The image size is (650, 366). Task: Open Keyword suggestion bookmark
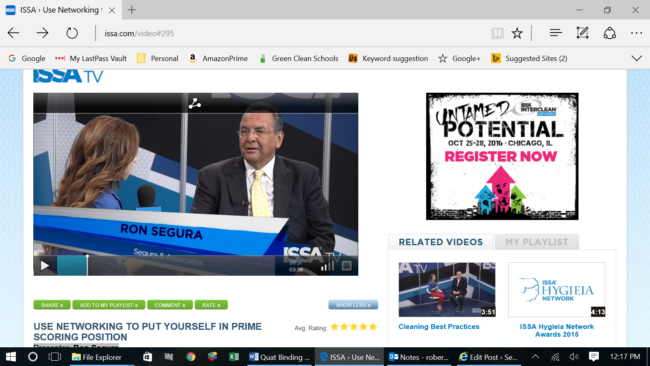pos(388,58)
